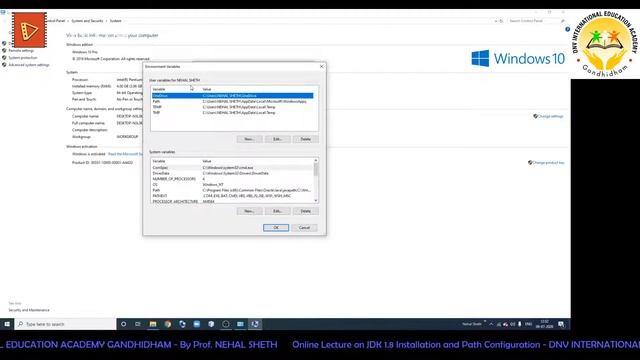
Task: Click Search Control Panel field
Action: coord(536,21)
